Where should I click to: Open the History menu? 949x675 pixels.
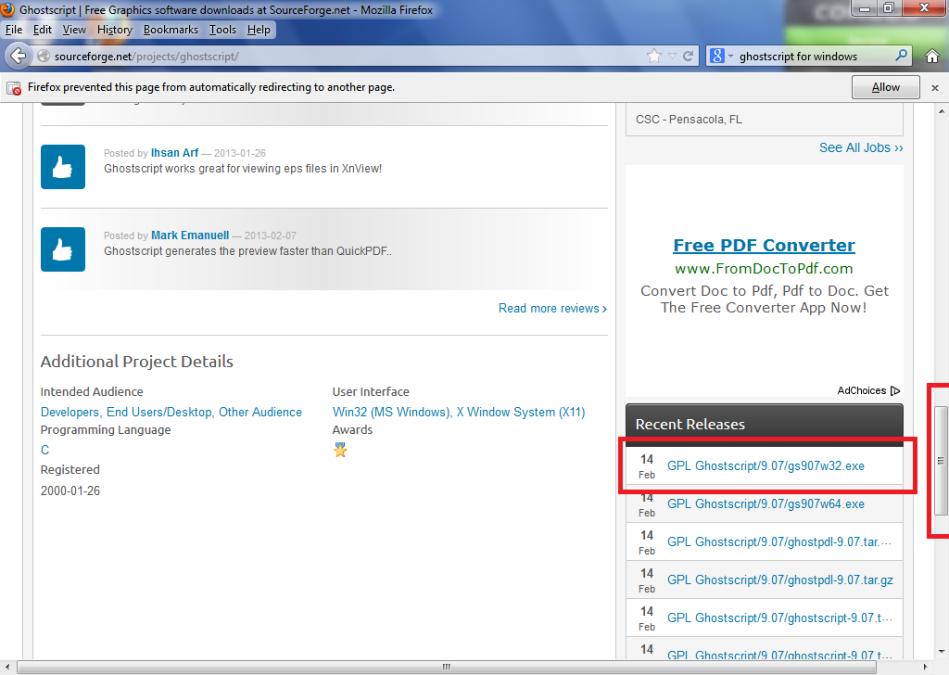[114, 30]
